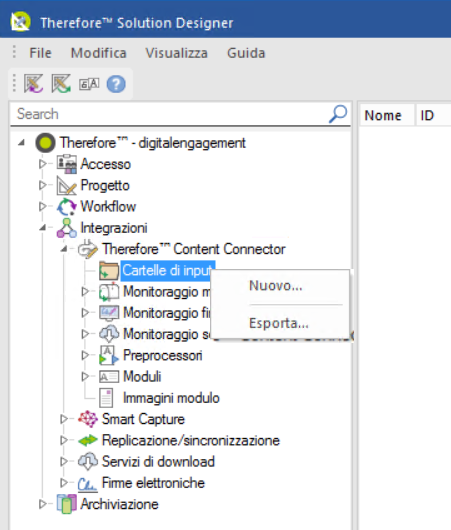Select the Replicazione/sincronizzazione tree item
The image size is (451, 530).
point(191,440)
